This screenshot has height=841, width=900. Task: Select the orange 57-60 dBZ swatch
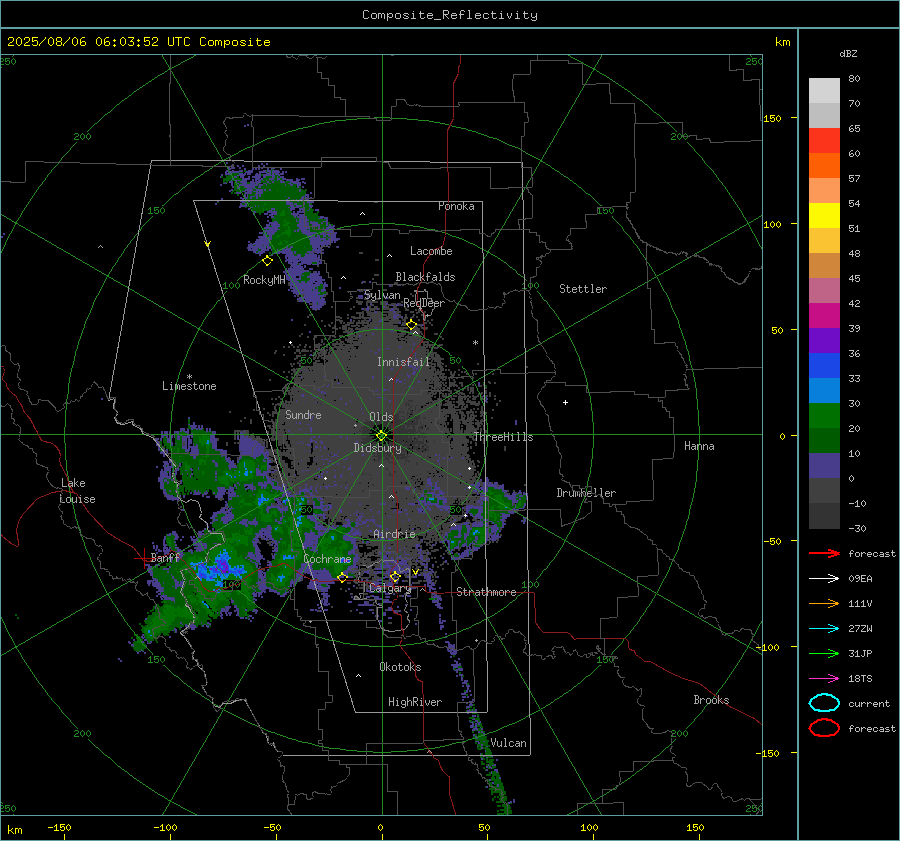coord(824,165)
